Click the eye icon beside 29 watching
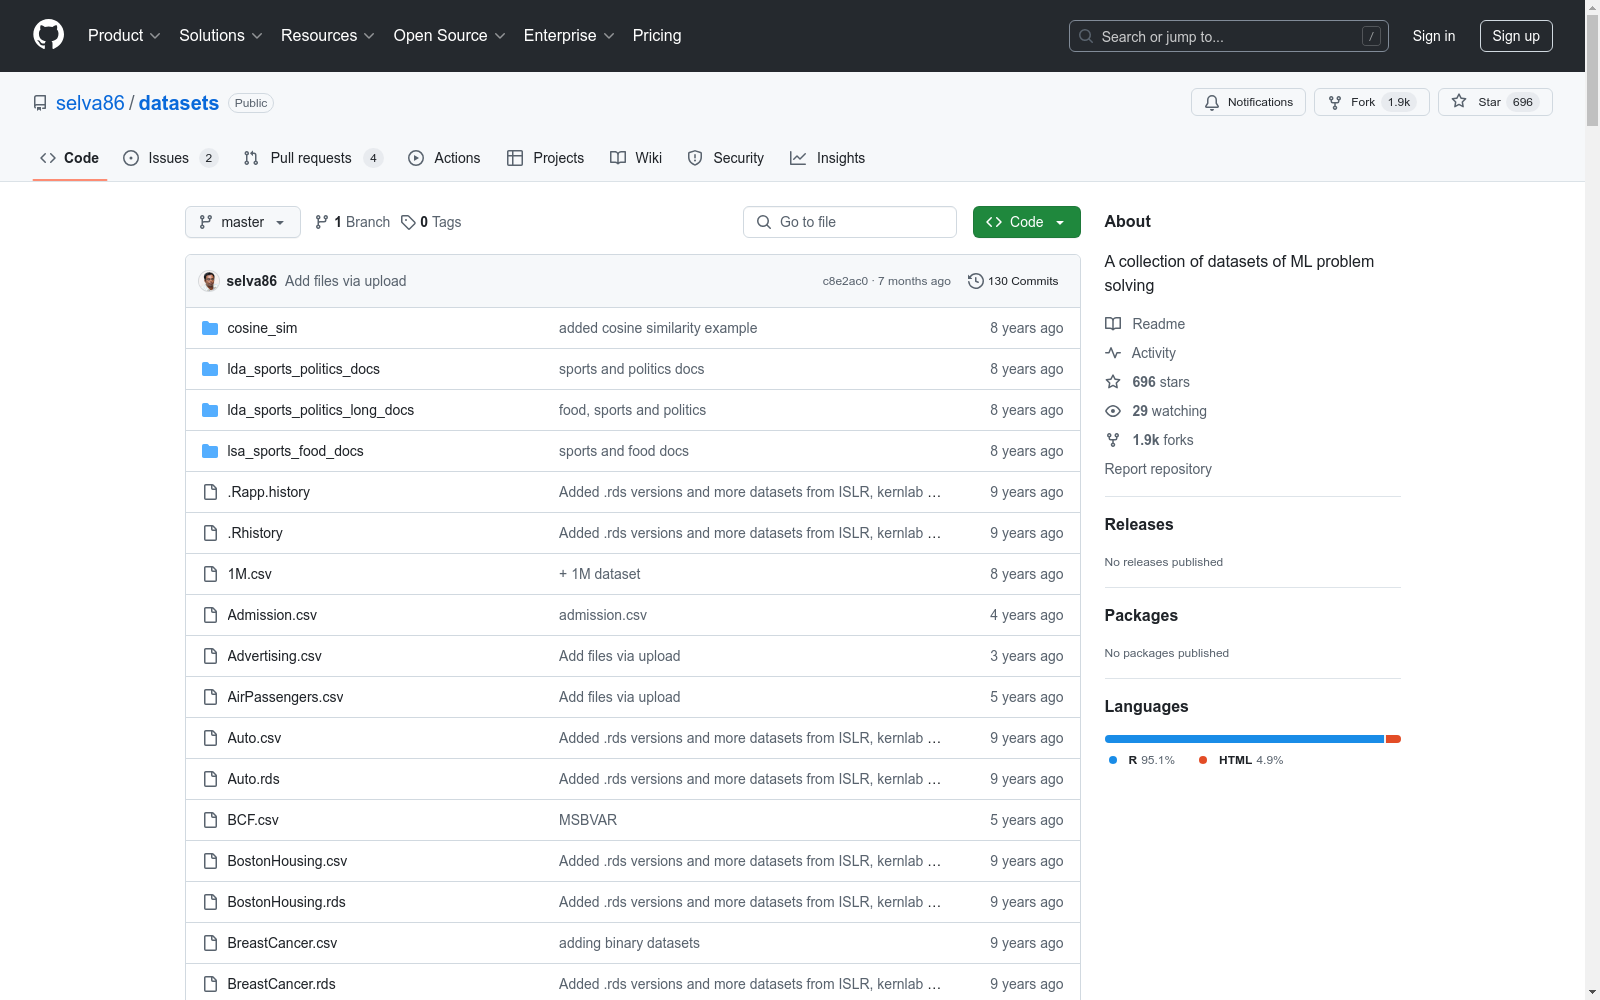This screenshot has height=1000, width=1600. point(1113,411)
